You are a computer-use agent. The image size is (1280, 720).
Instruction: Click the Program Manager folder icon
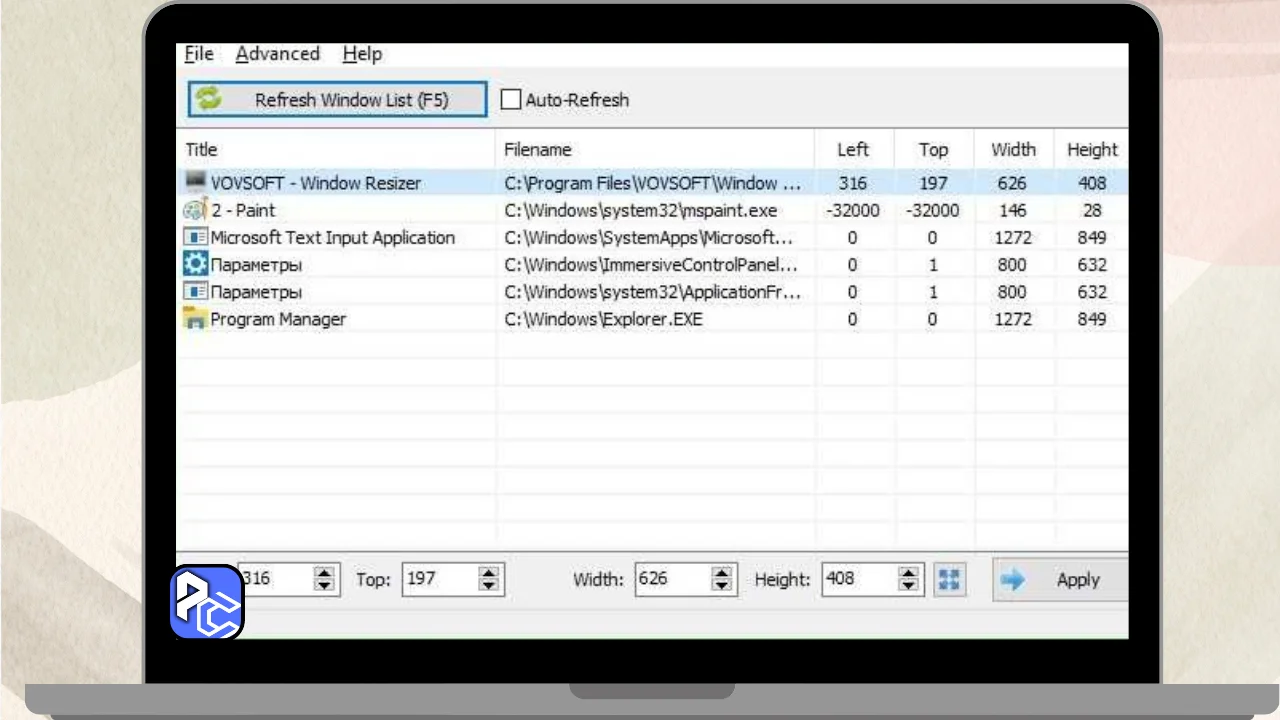195,319
